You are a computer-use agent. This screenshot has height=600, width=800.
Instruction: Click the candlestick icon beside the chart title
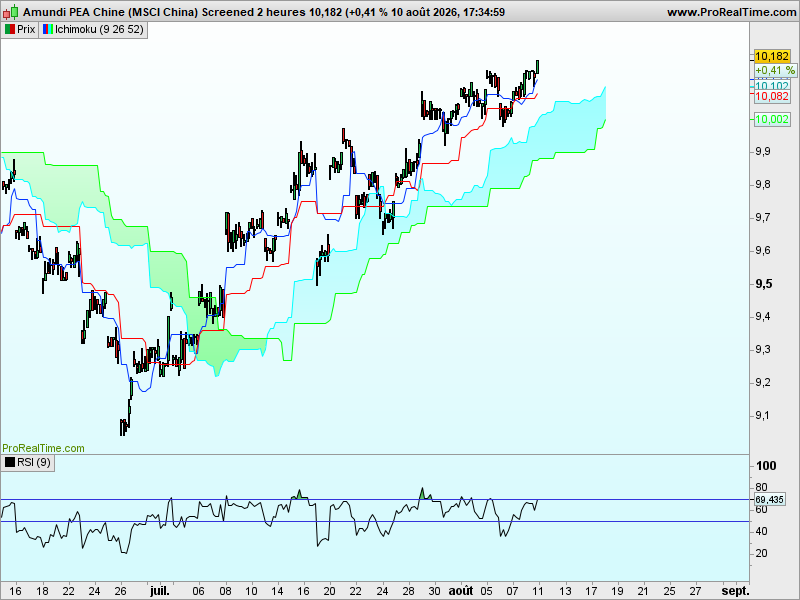(10, 12)
